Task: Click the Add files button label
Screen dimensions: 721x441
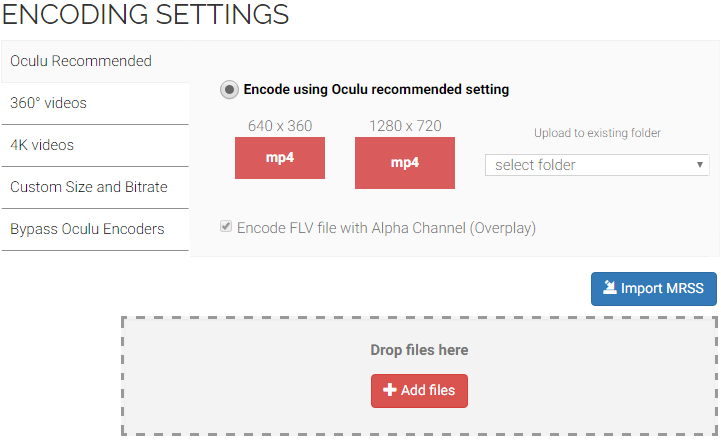Action: click(428, 390)
